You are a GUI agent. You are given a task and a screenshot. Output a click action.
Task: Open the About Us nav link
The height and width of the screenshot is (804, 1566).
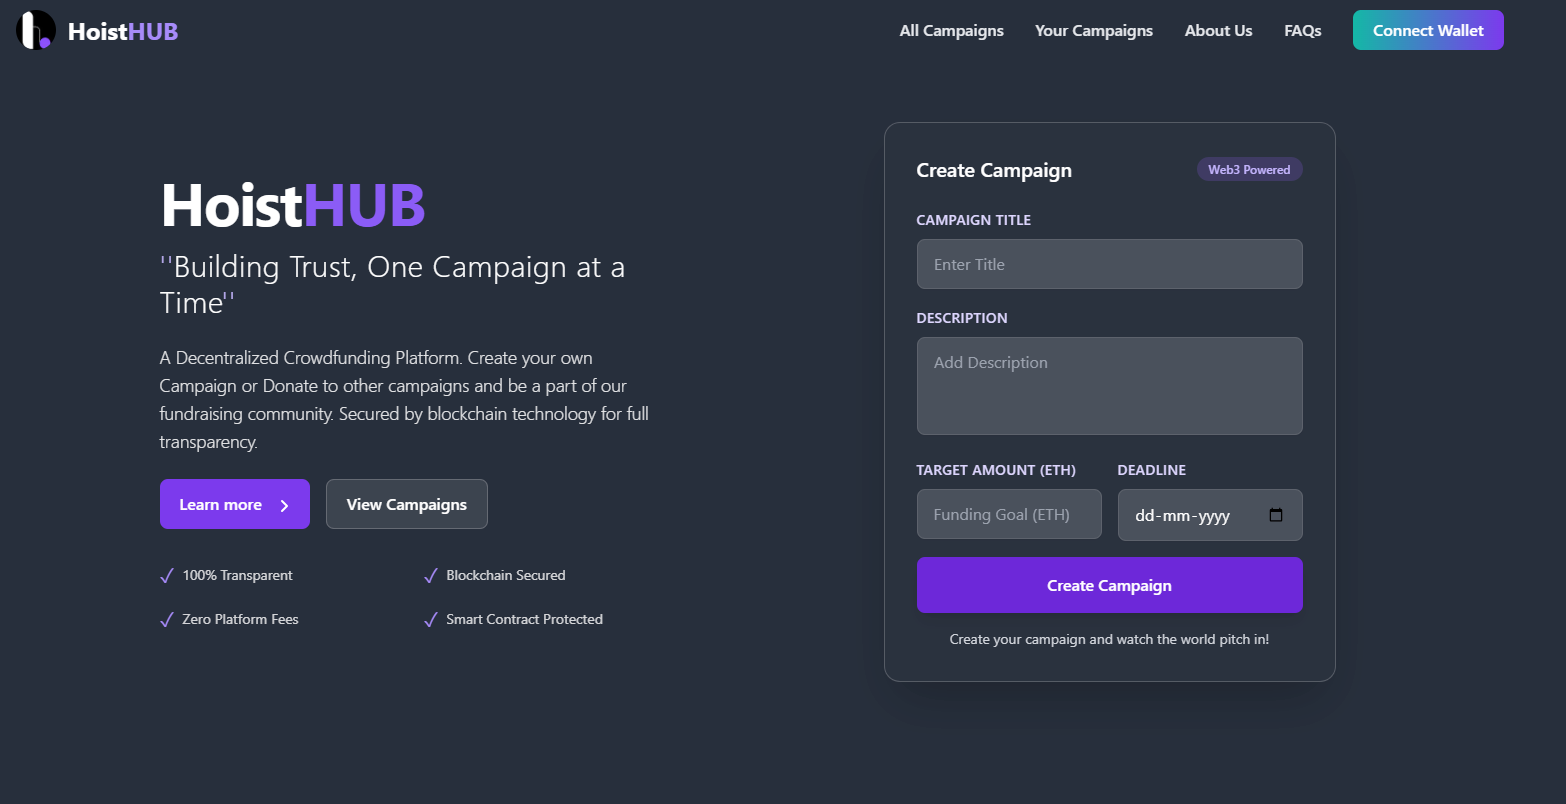(x=1218, y=30)
